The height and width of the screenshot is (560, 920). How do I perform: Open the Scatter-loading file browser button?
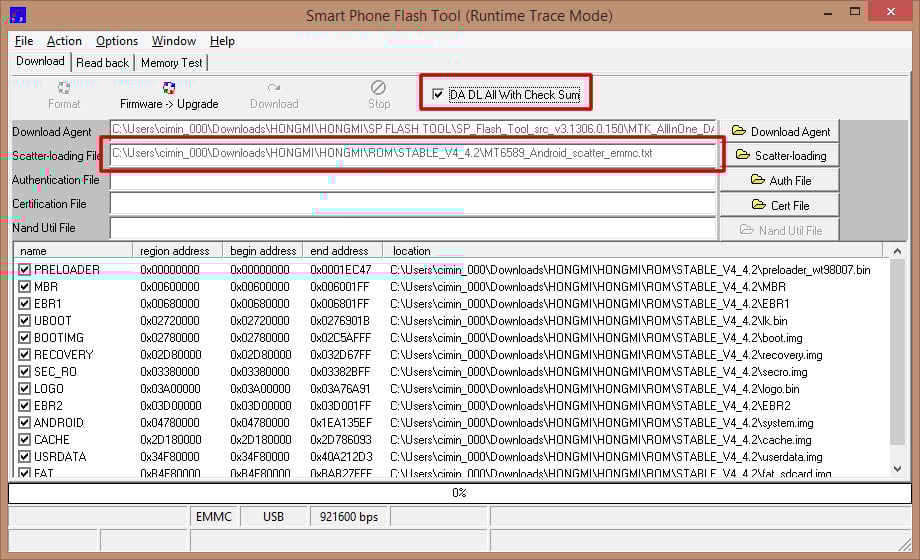tap(779, 156)
